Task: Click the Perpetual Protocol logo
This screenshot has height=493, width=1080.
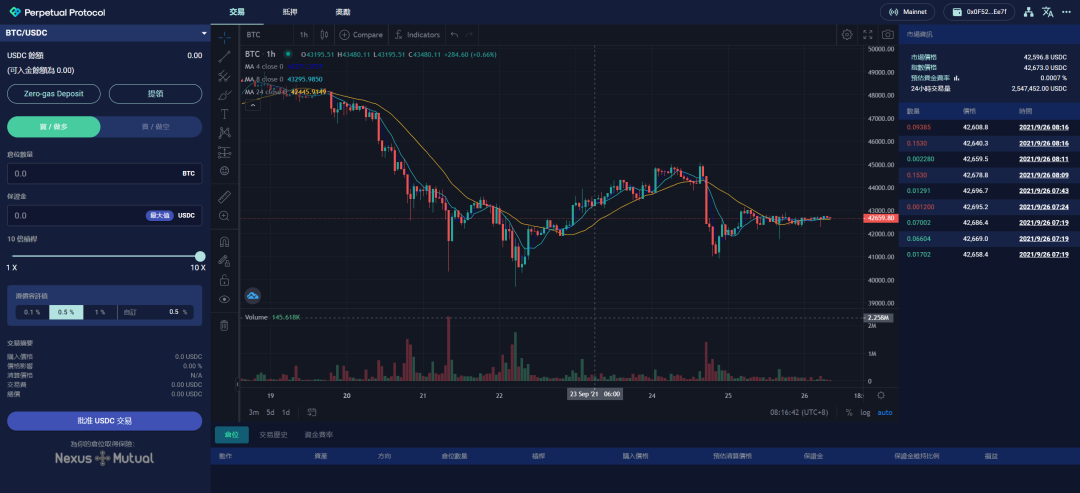Action: [57, 12]
